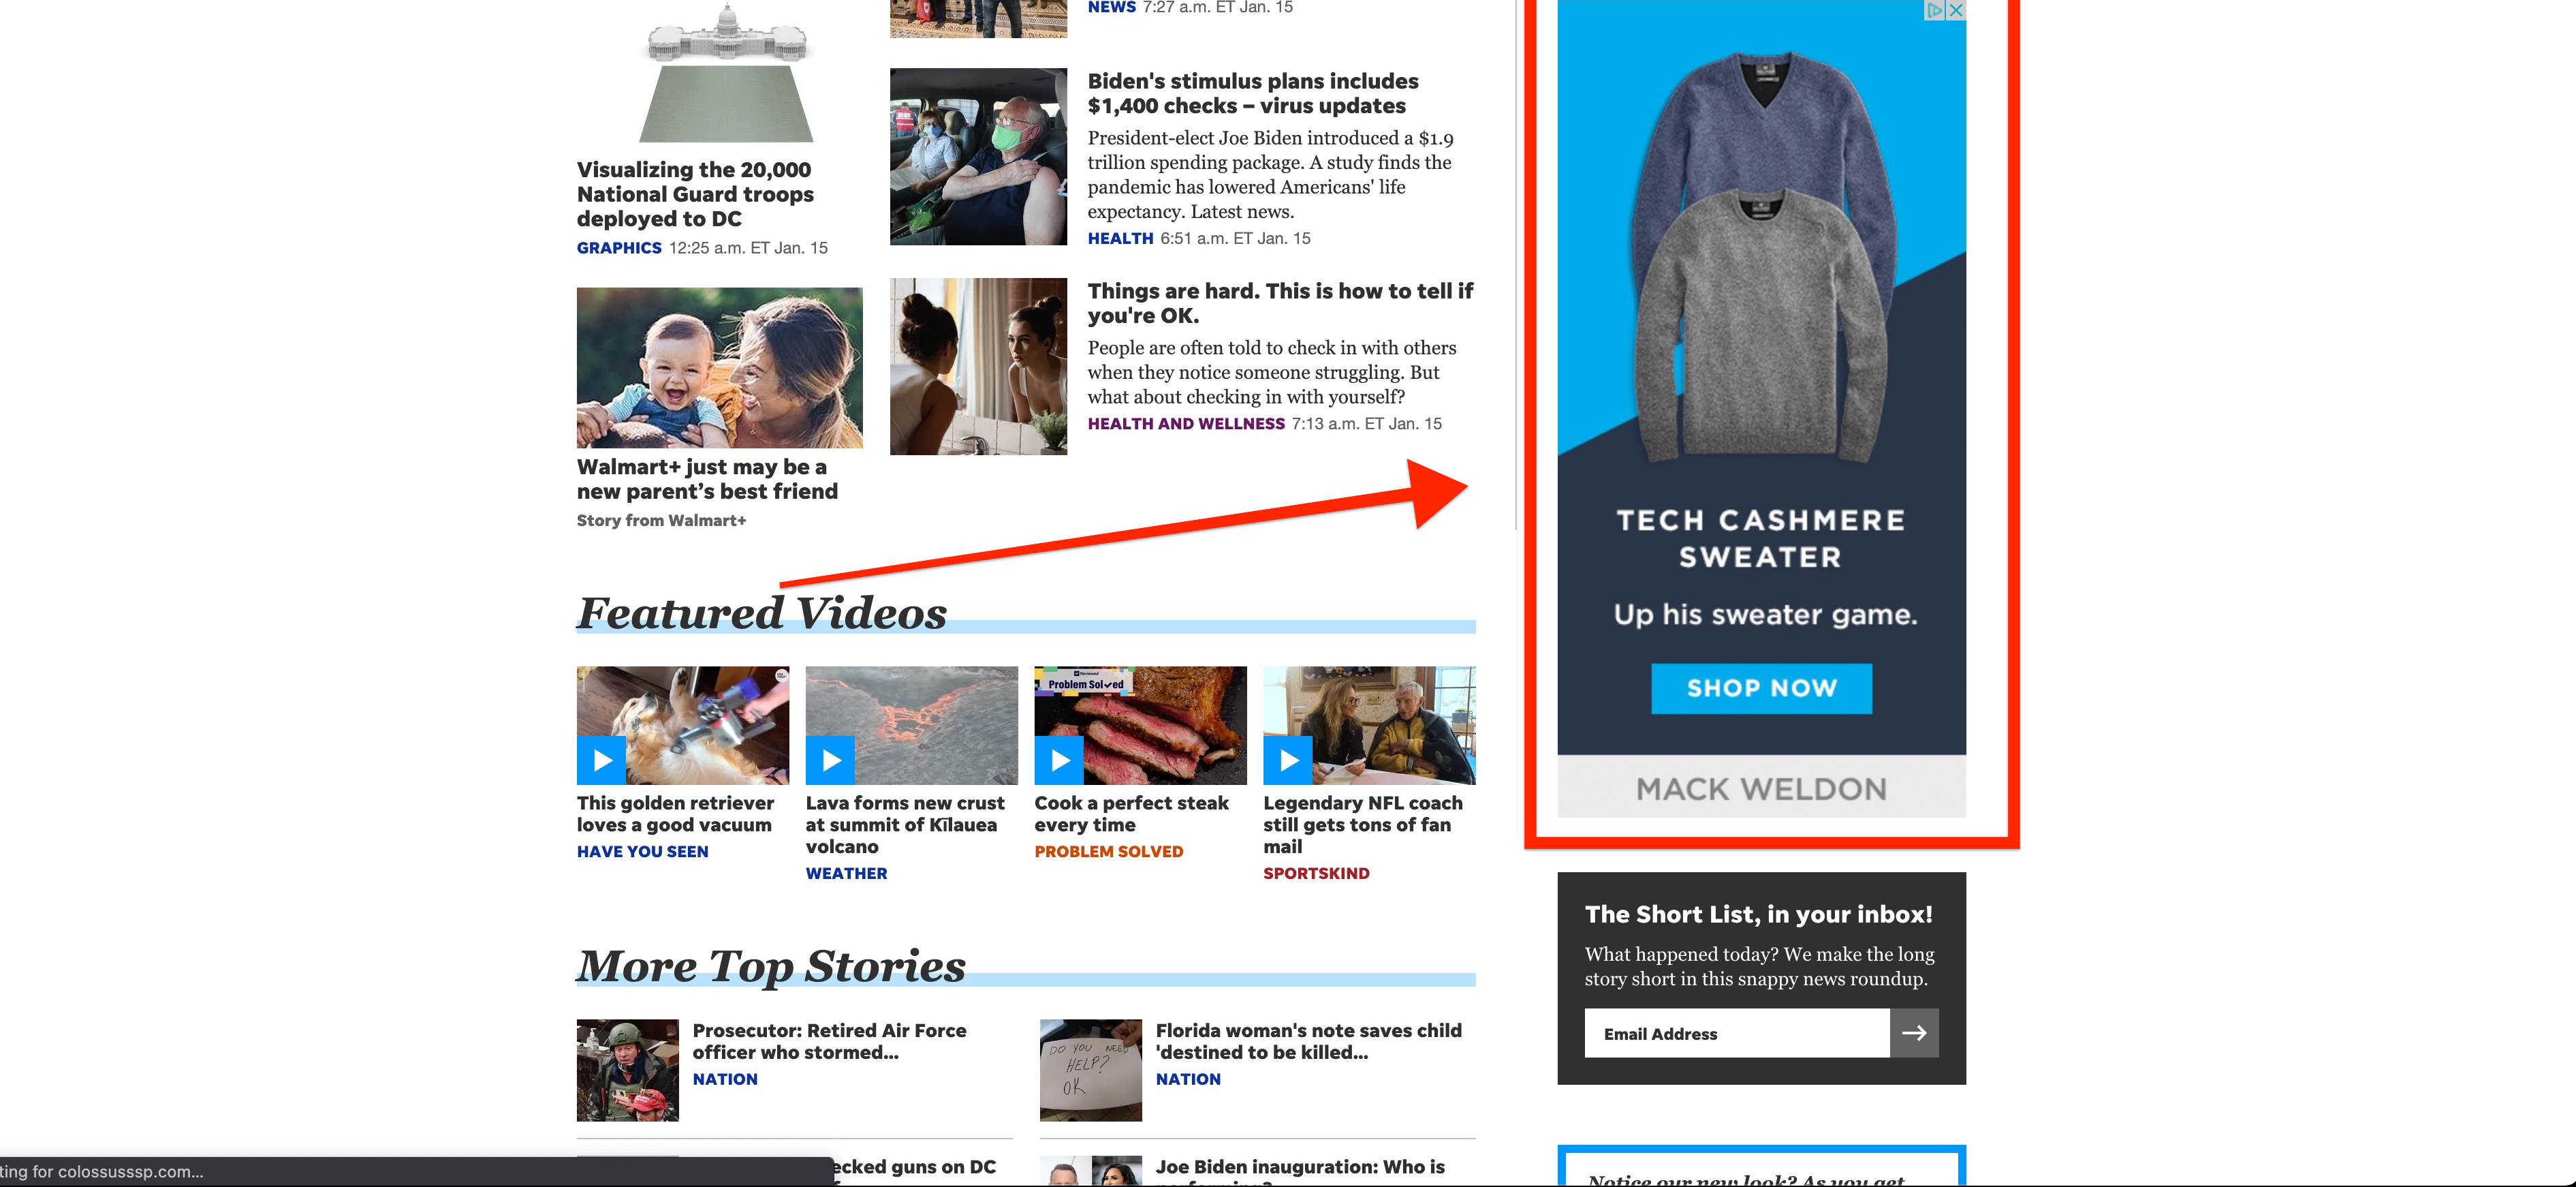Play the perfect steak video

click(1059, 760)
